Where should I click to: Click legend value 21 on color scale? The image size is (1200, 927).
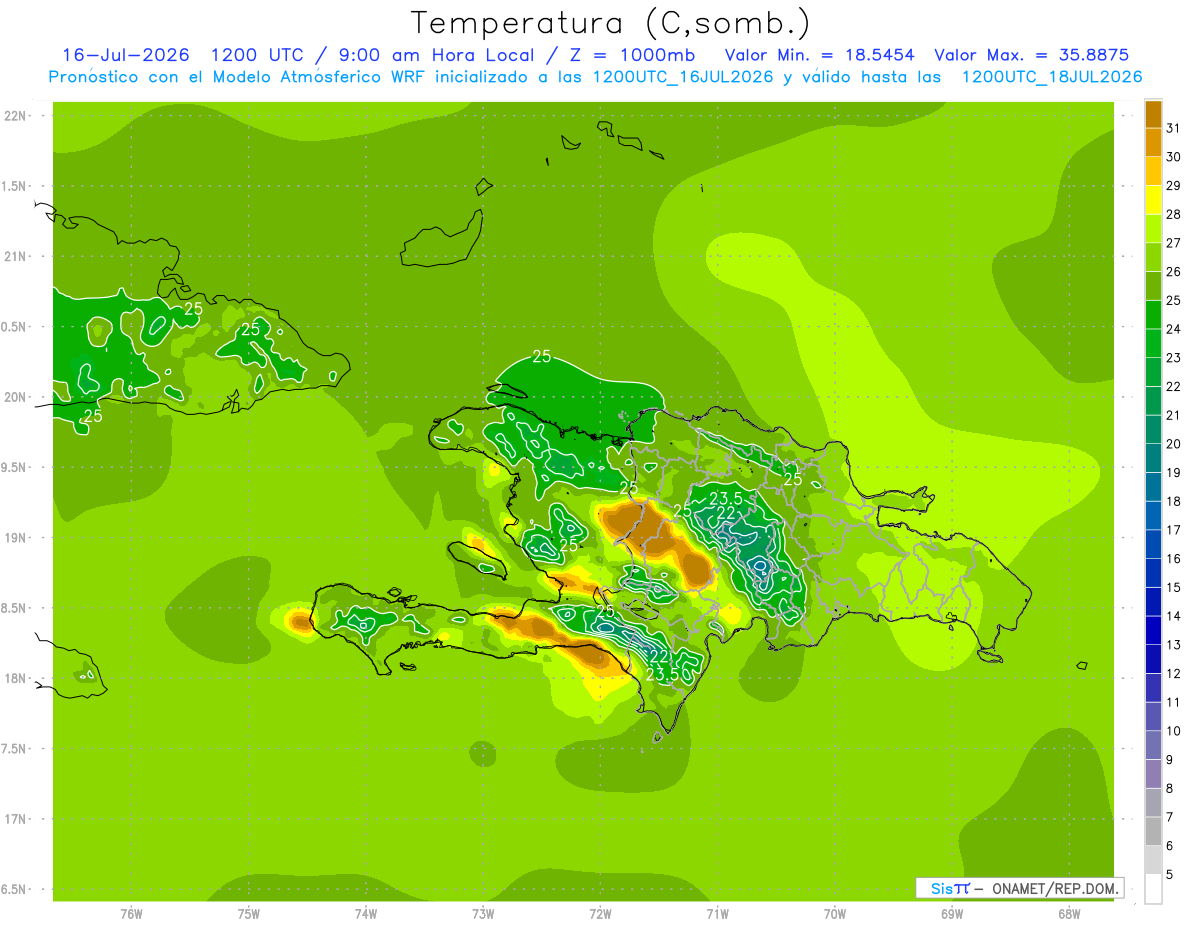tap(1173, 415)
